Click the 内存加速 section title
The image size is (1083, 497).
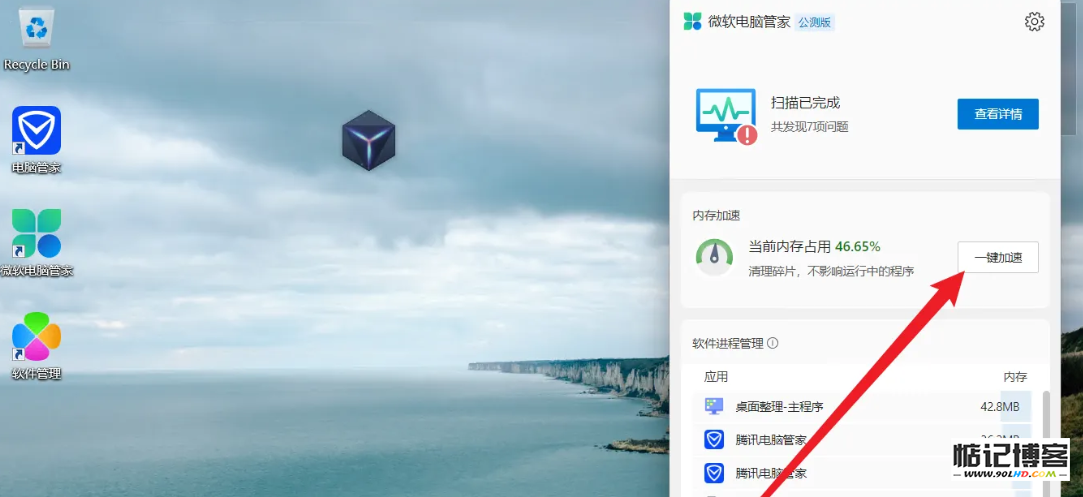(x=716, y=216)
